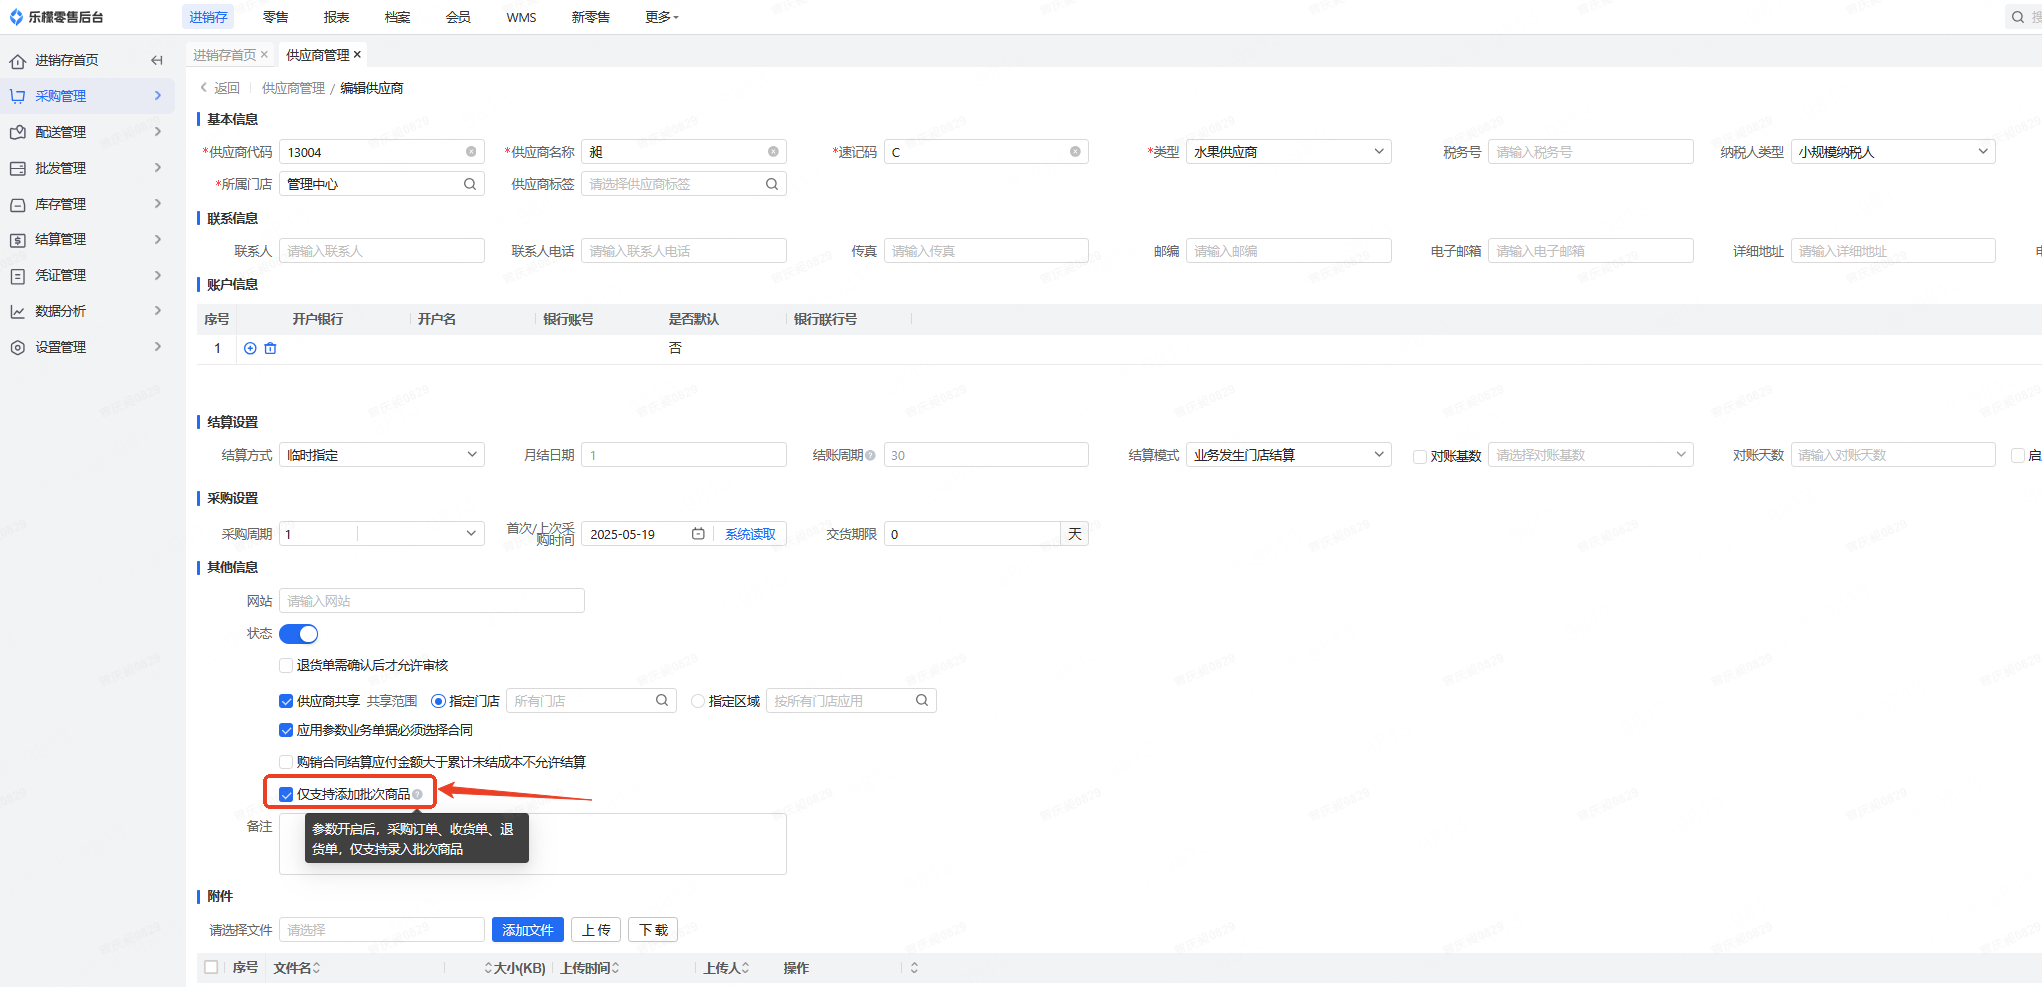Open the 采购周期 unit dropdown
The image size is (2042, 987).
pos(420,534)
